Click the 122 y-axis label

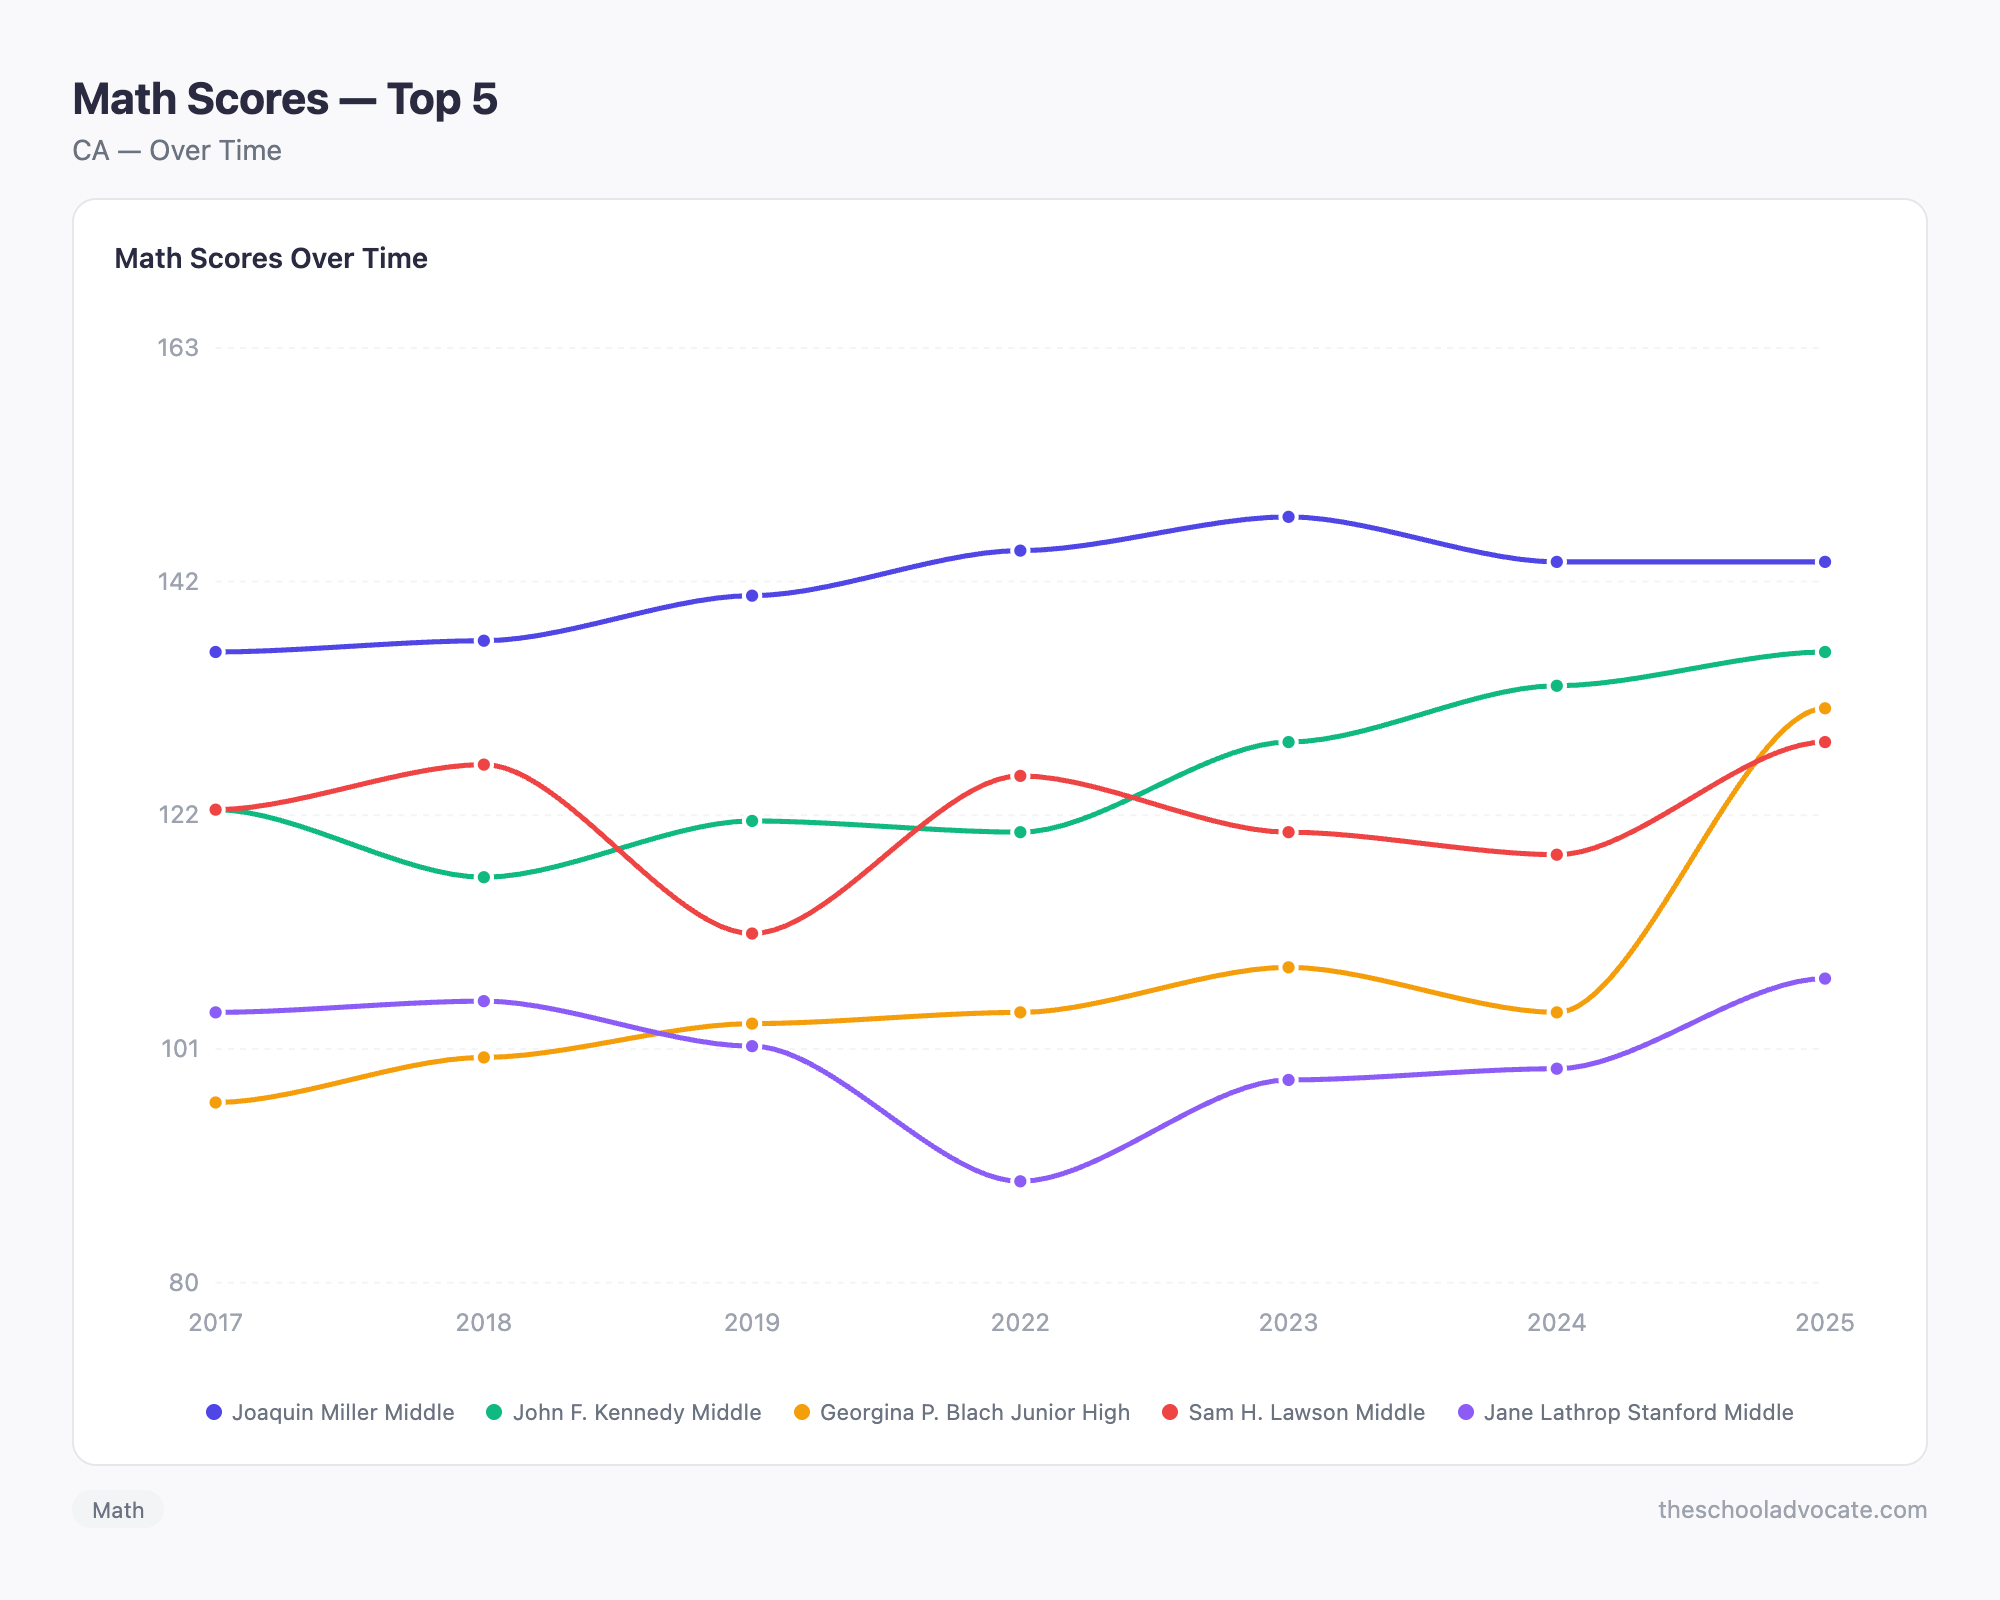178,814
